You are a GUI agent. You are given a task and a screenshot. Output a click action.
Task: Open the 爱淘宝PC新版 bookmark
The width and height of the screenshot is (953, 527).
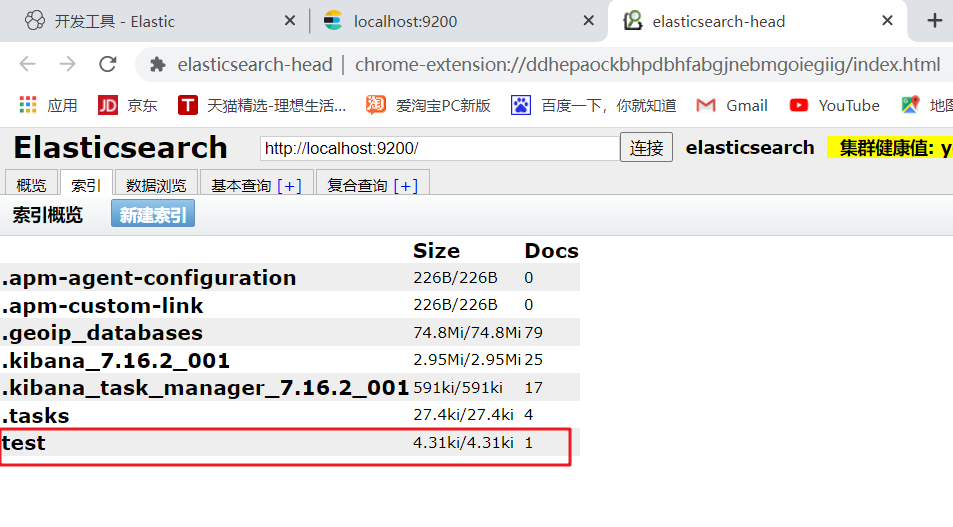(428, 105)
